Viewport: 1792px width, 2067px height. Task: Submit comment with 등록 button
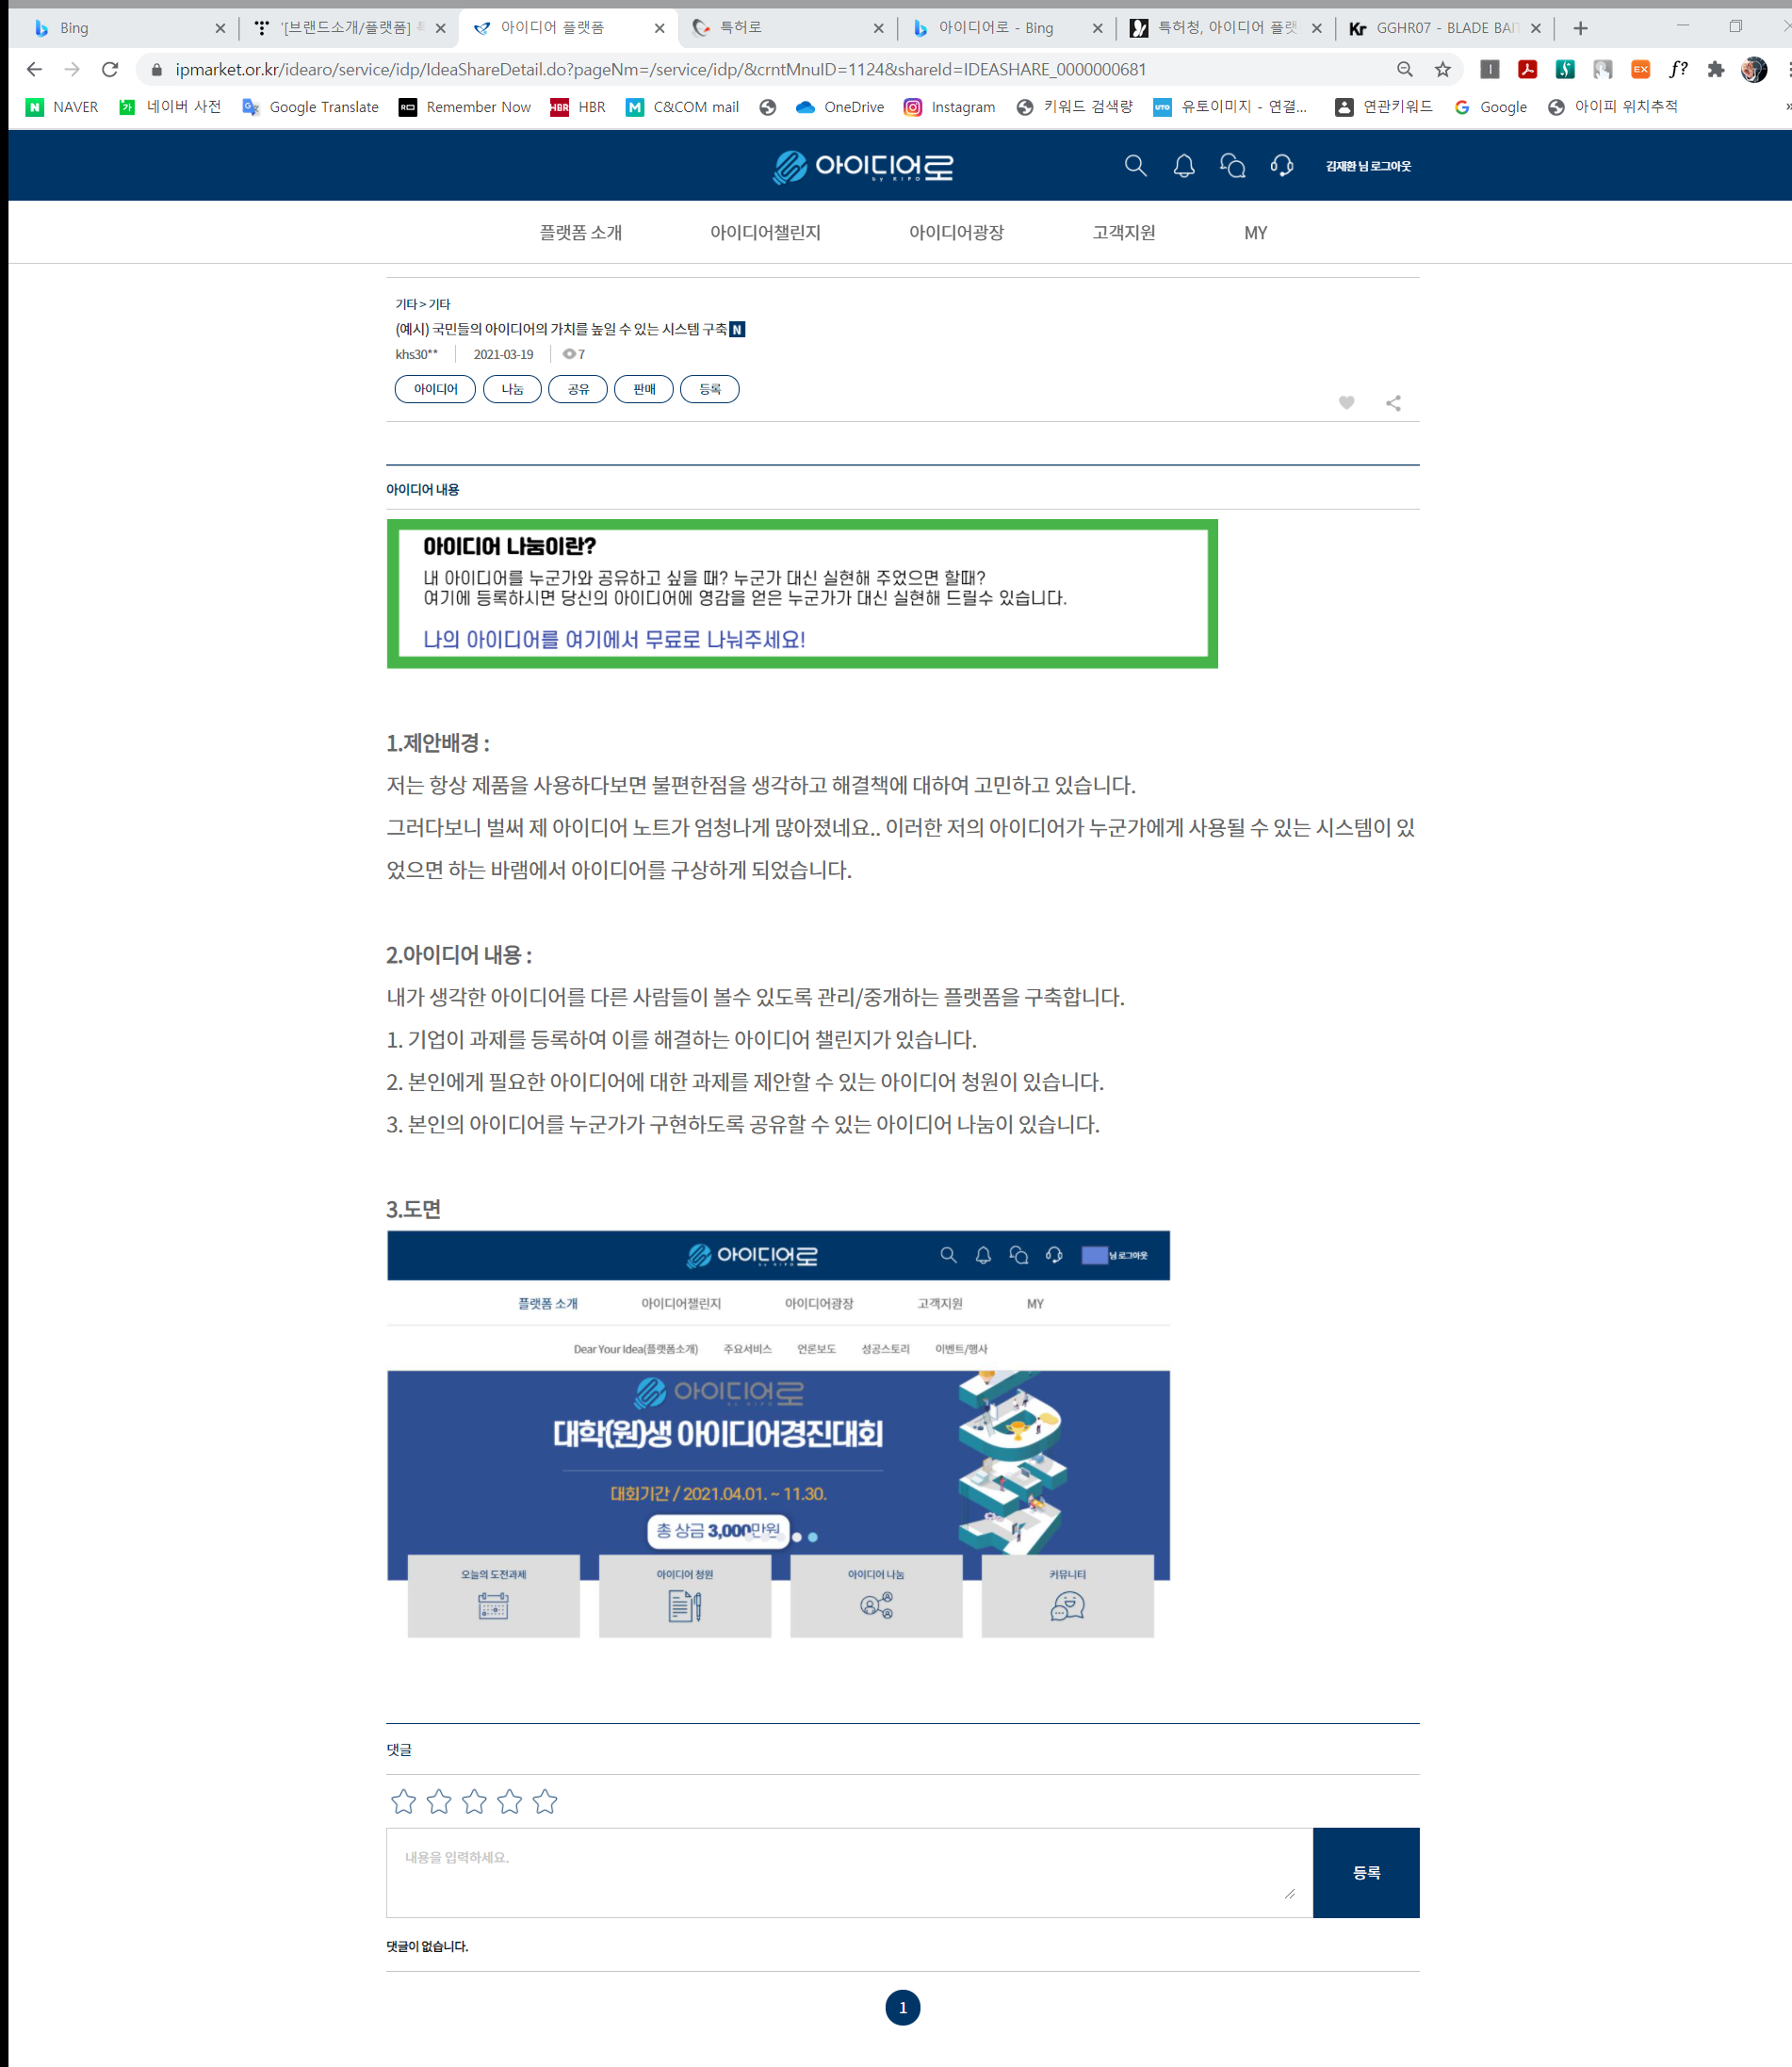point(1366,1872)
